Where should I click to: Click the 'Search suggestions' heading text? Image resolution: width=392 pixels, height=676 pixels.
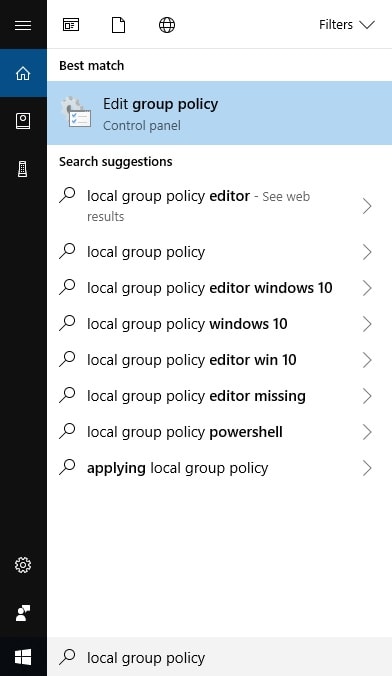[x=116, y=162]
